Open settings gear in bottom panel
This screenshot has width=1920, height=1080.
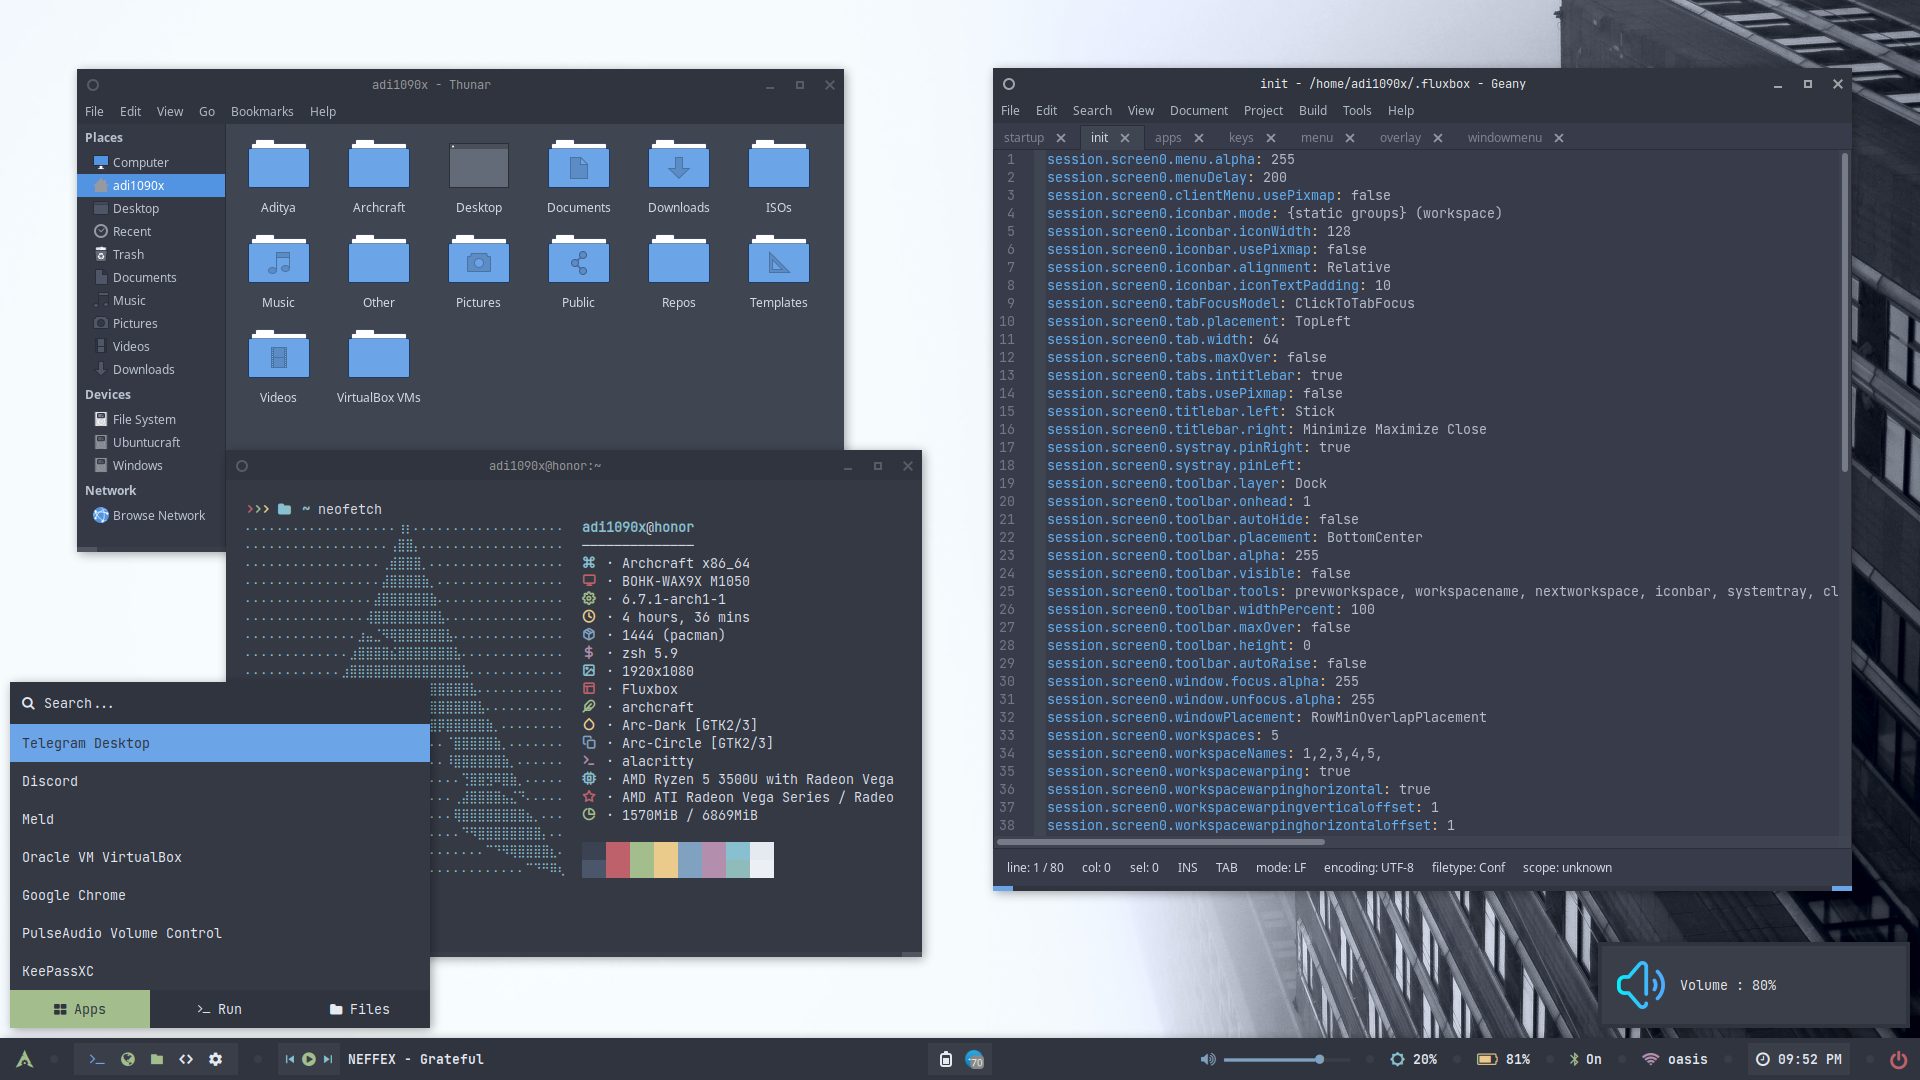tap(215, 1059)
